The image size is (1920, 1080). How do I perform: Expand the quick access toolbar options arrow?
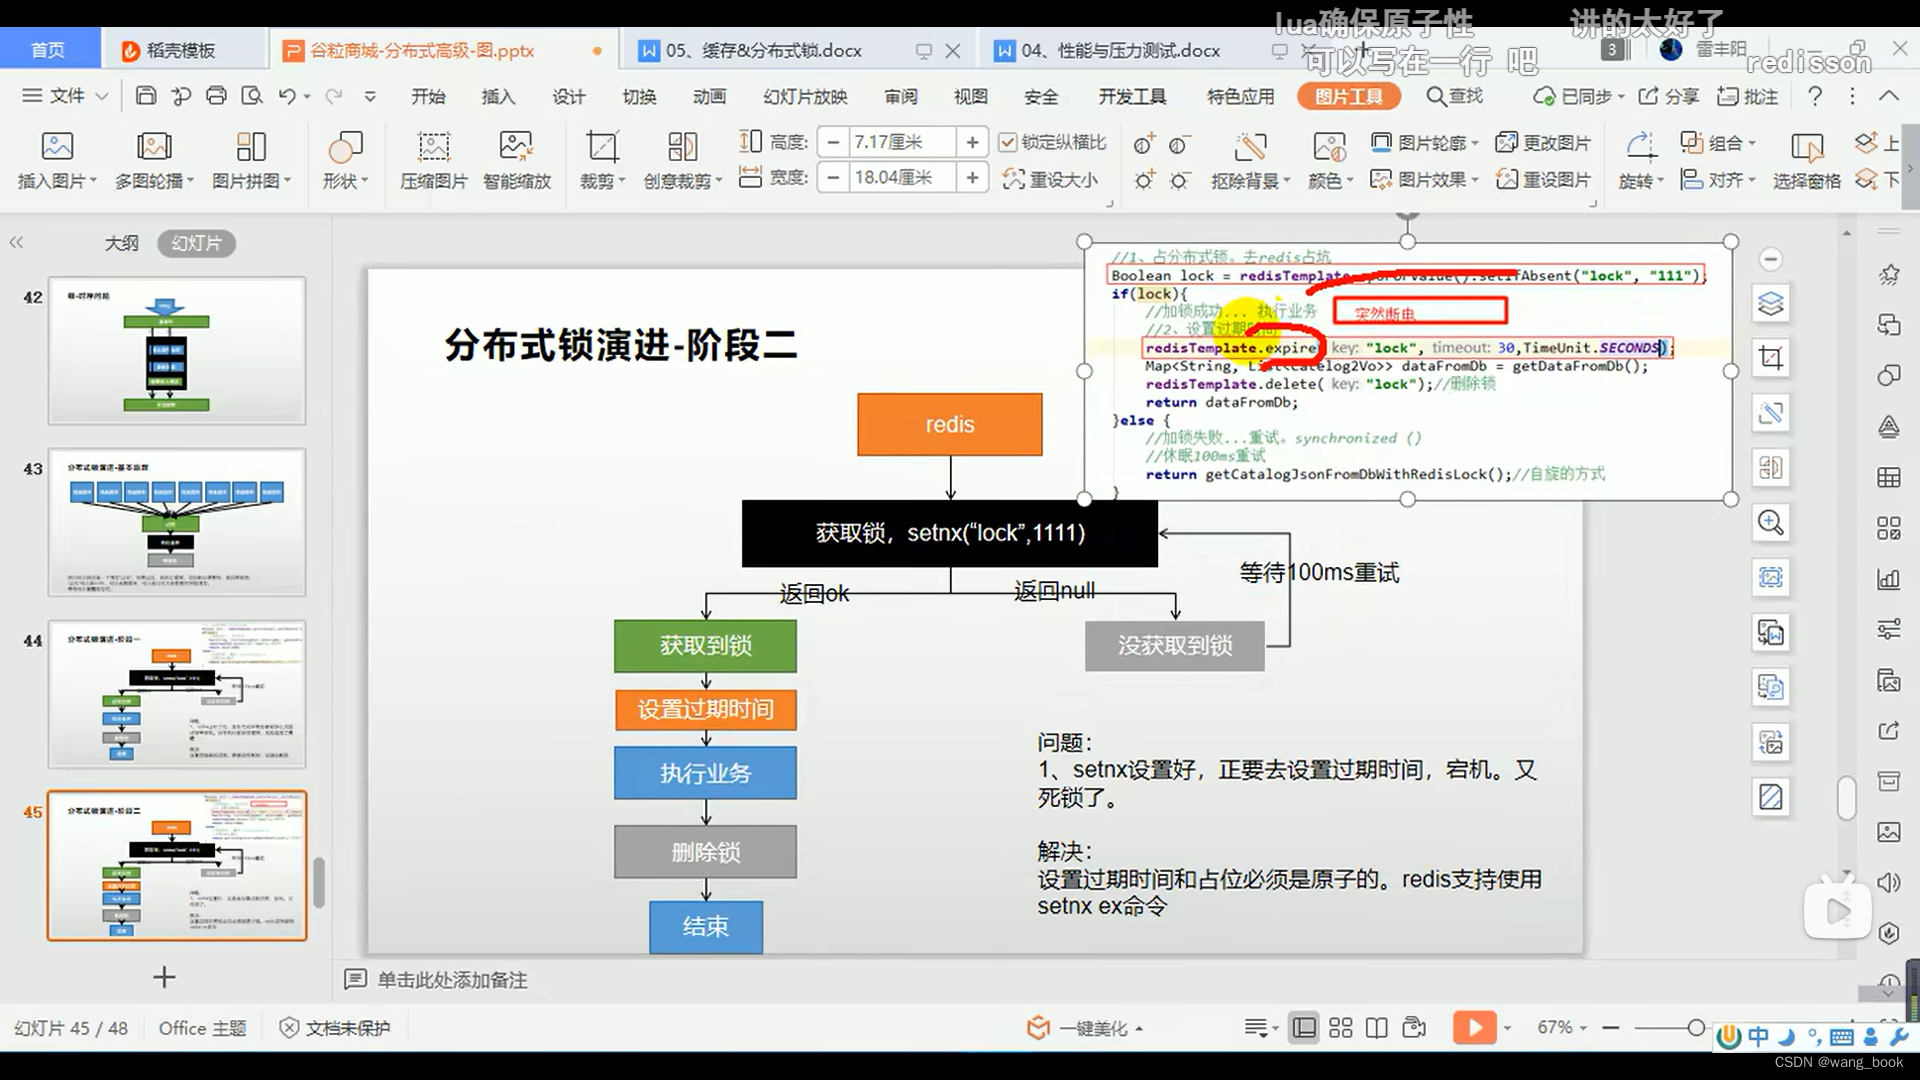point(370,97)
